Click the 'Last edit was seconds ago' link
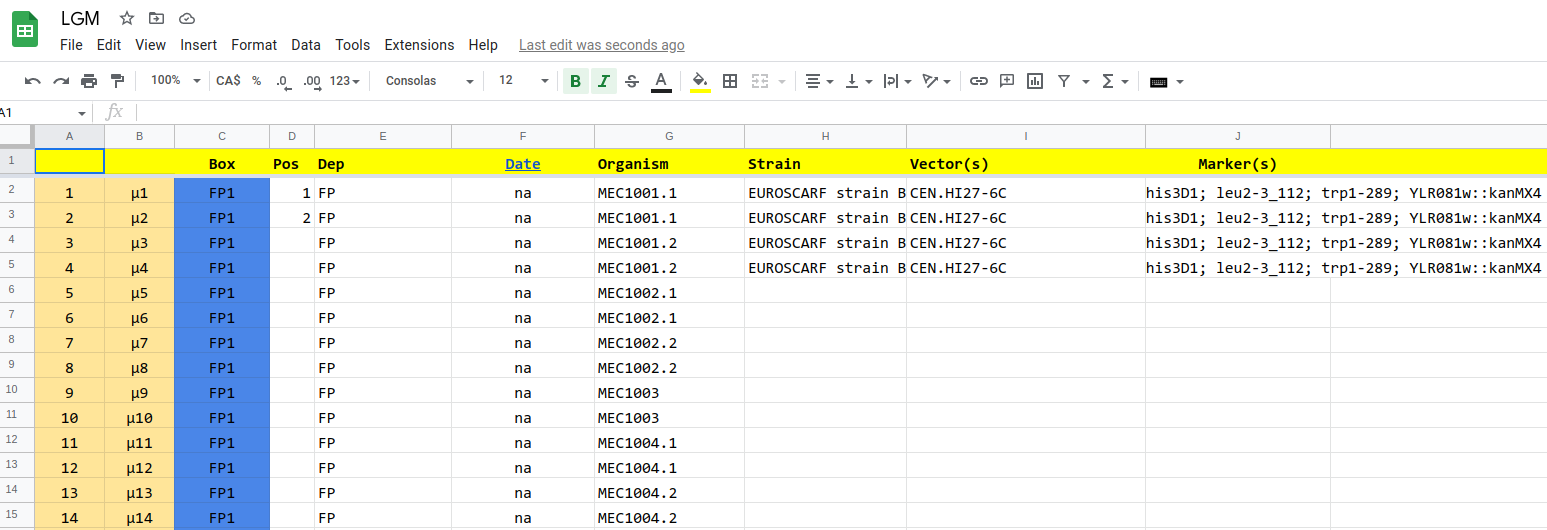 tap(601, 45)
